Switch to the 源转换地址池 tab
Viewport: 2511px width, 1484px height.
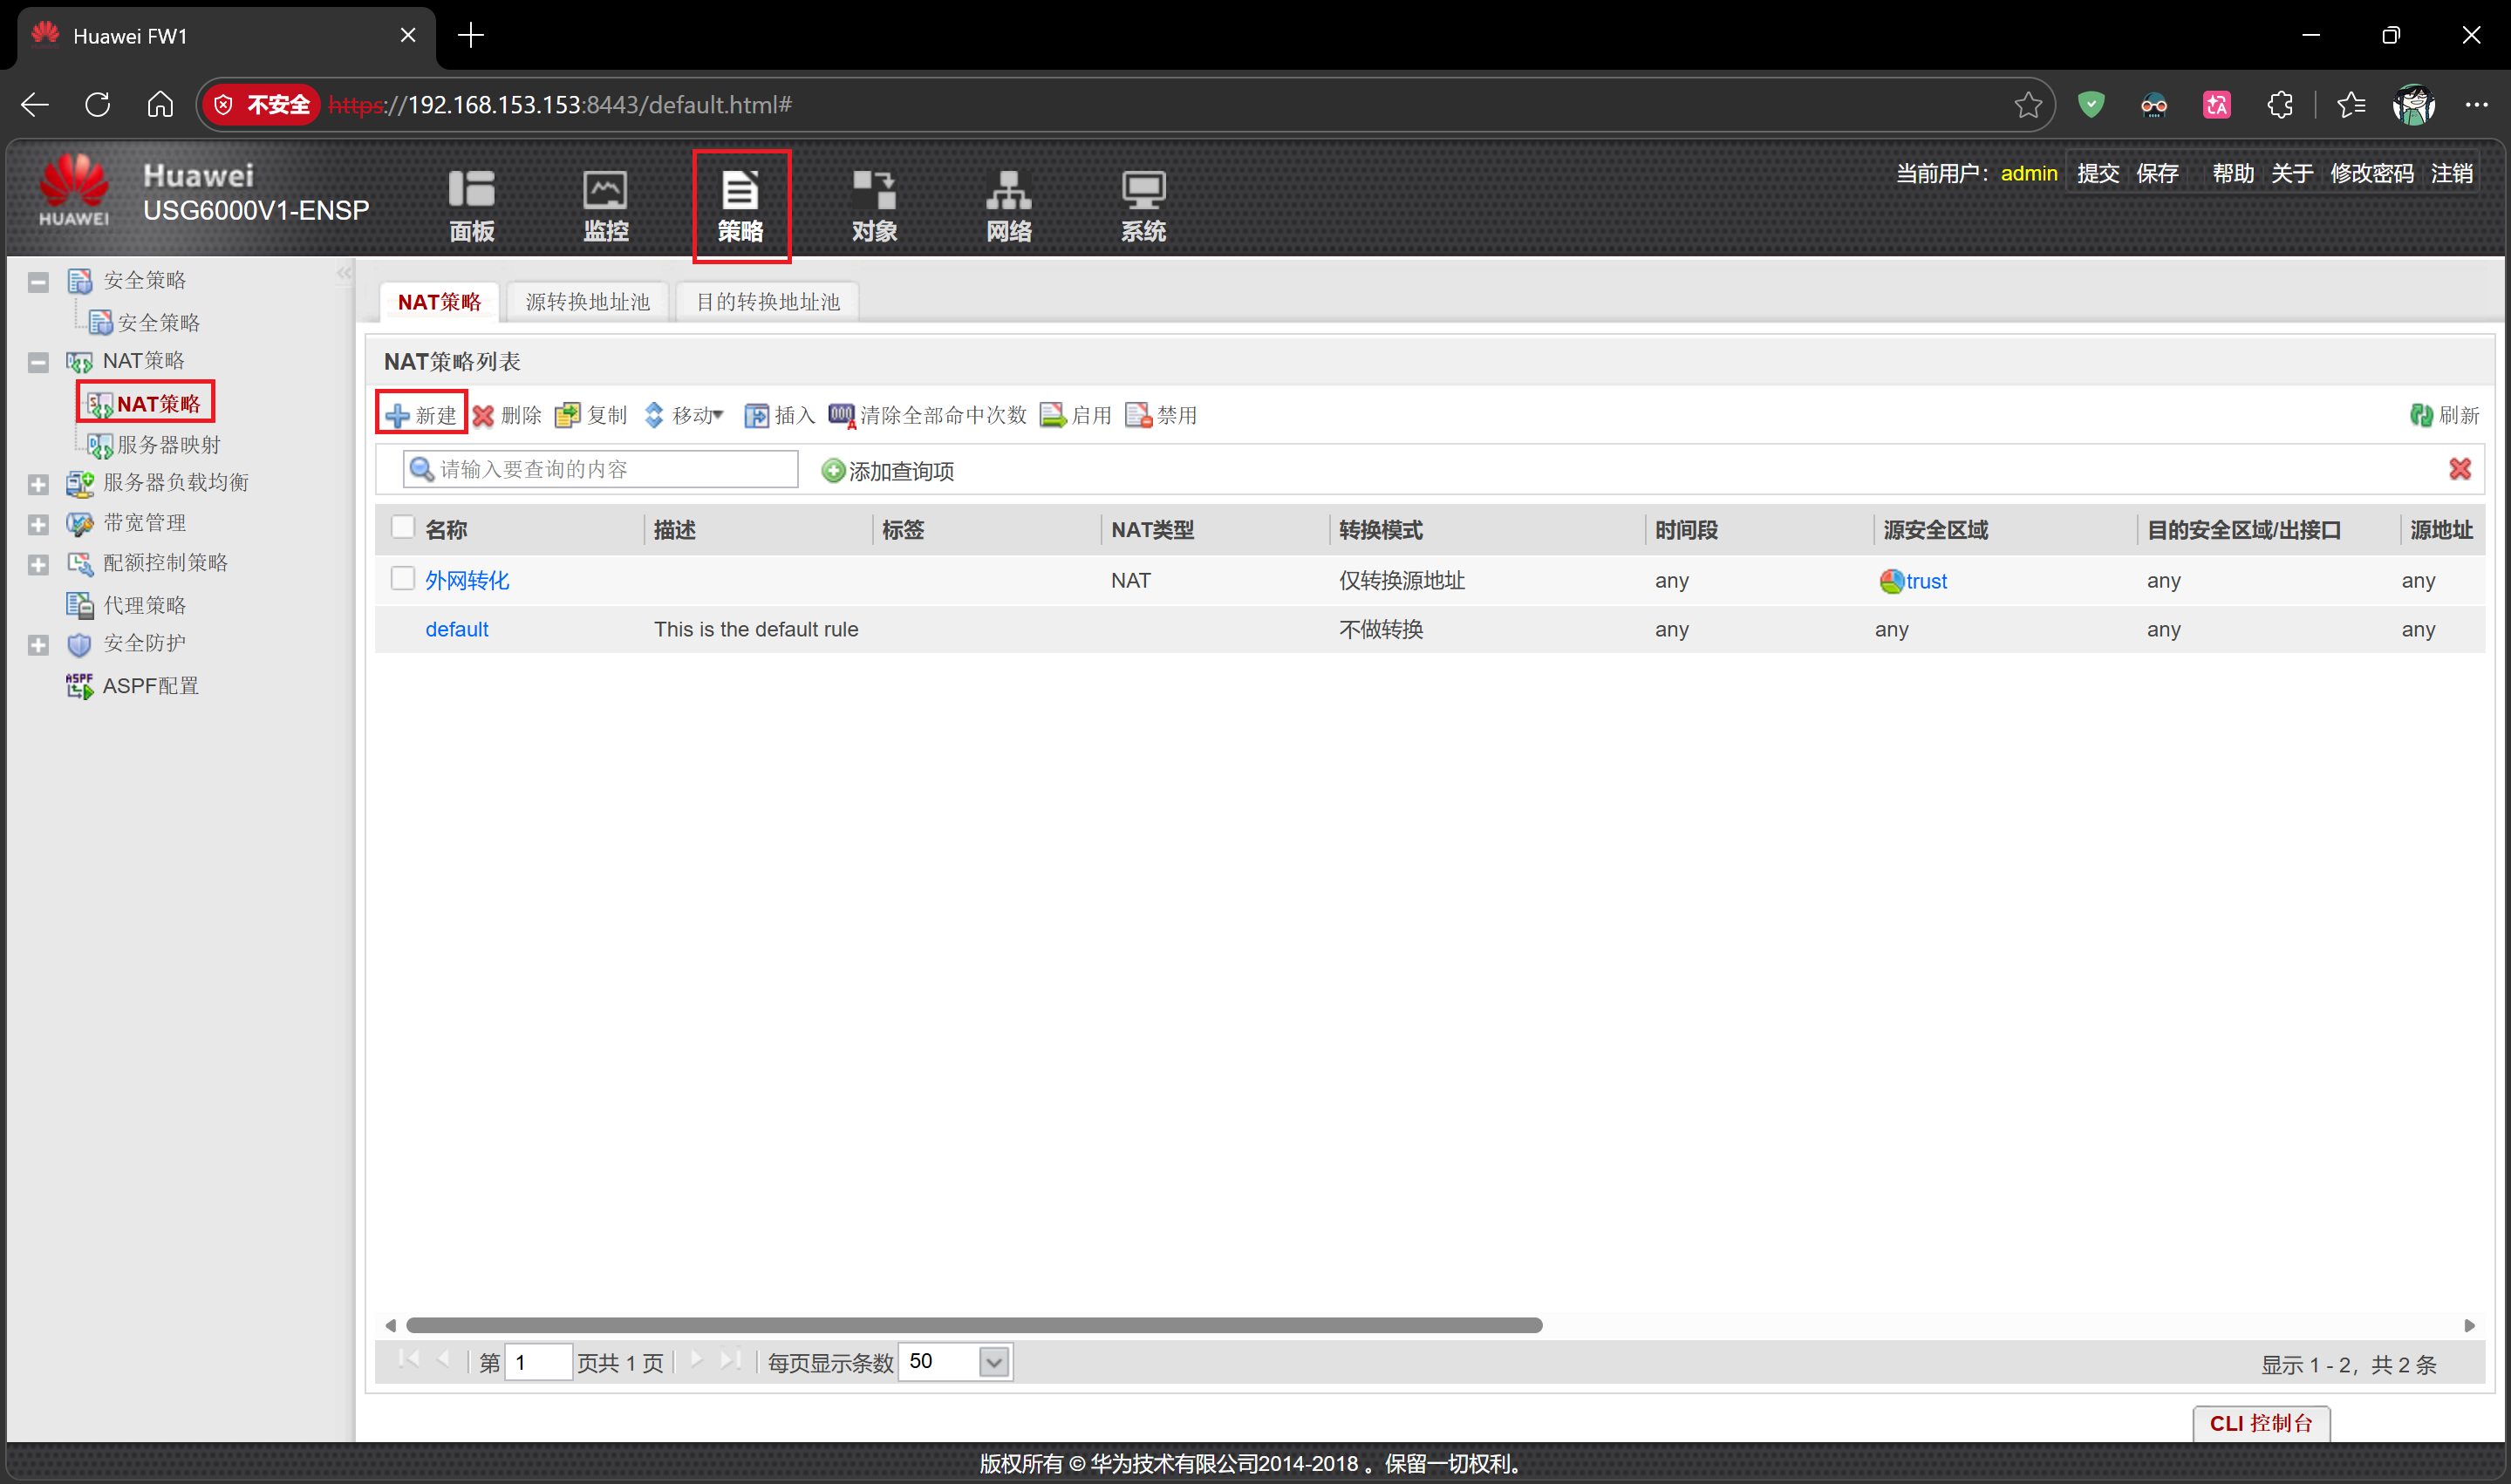(587, 302)
